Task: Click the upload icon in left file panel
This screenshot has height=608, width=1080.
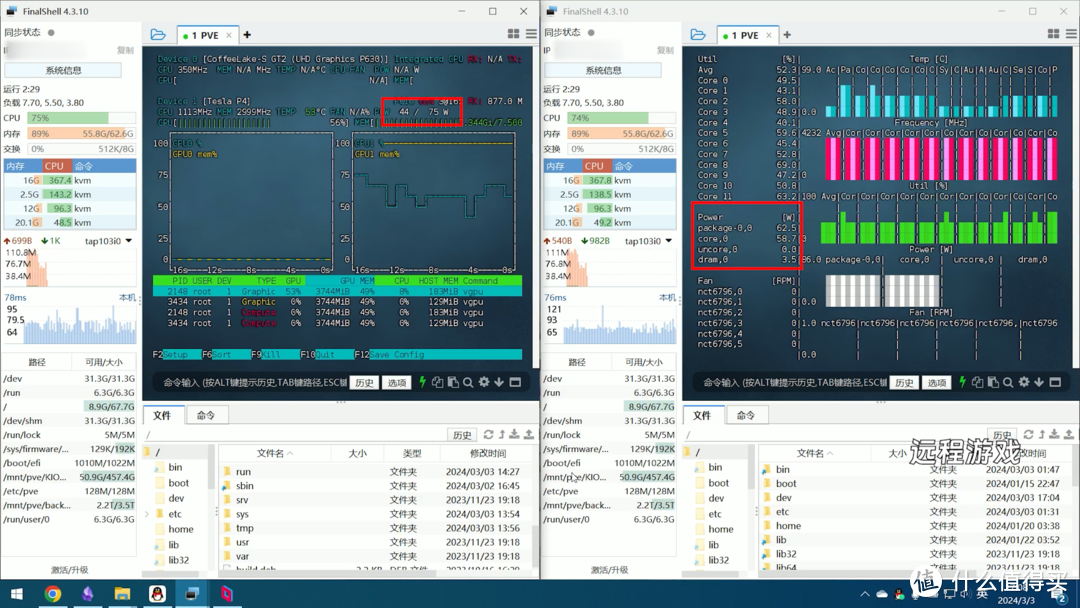Action: 528,435
